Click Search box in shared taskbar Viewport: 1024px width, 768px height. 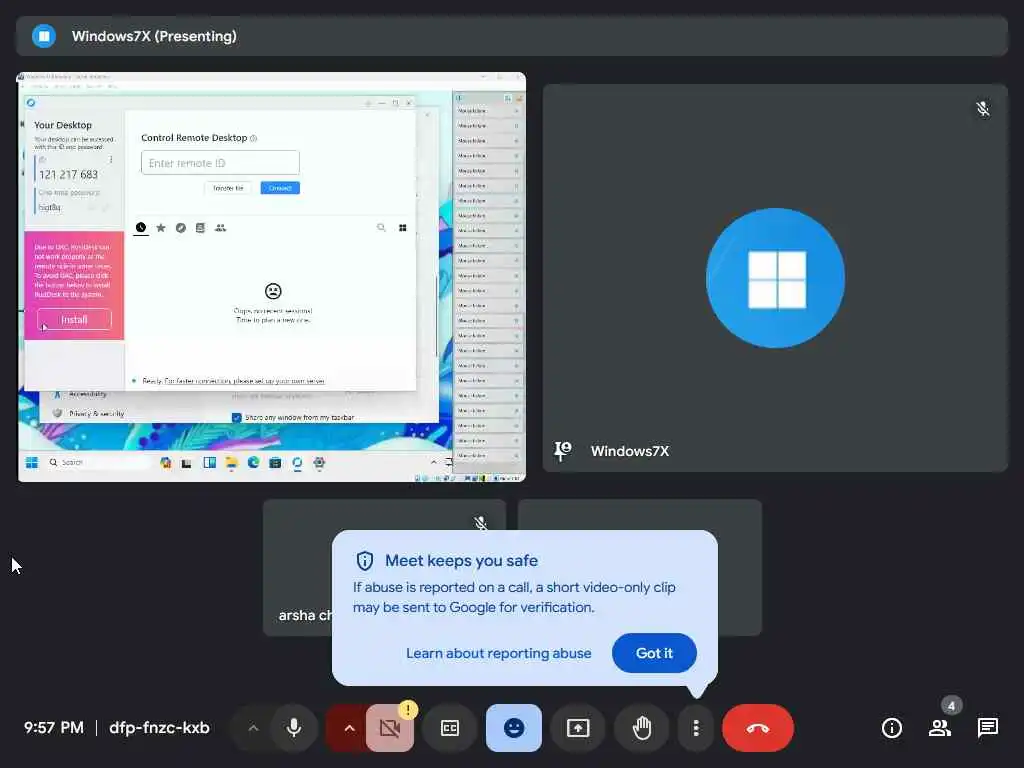[x=98, y=462]
